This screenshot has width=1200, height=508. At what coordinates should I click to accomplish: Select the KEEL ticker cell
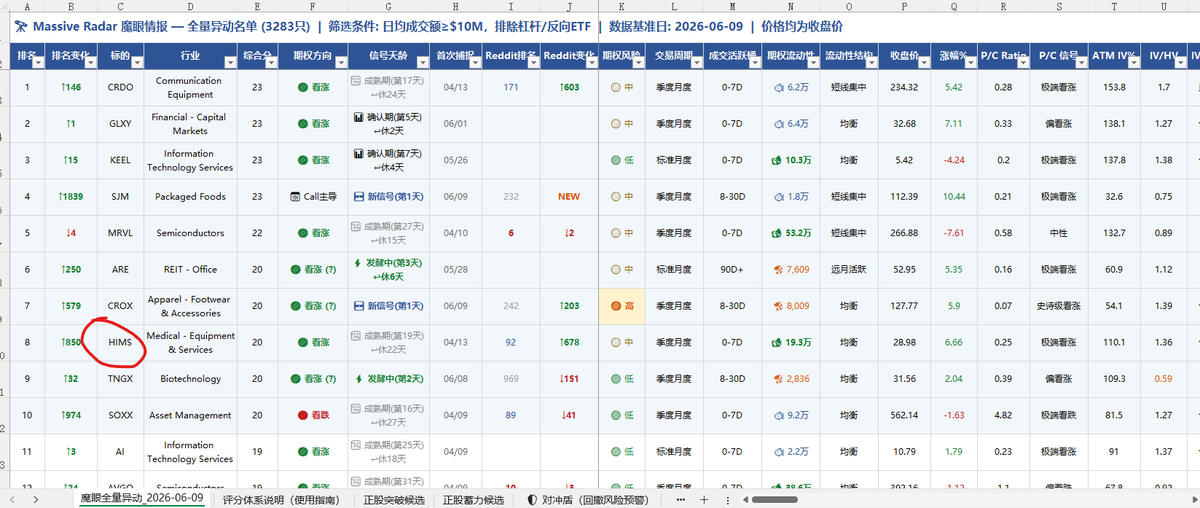pos(120,160)
